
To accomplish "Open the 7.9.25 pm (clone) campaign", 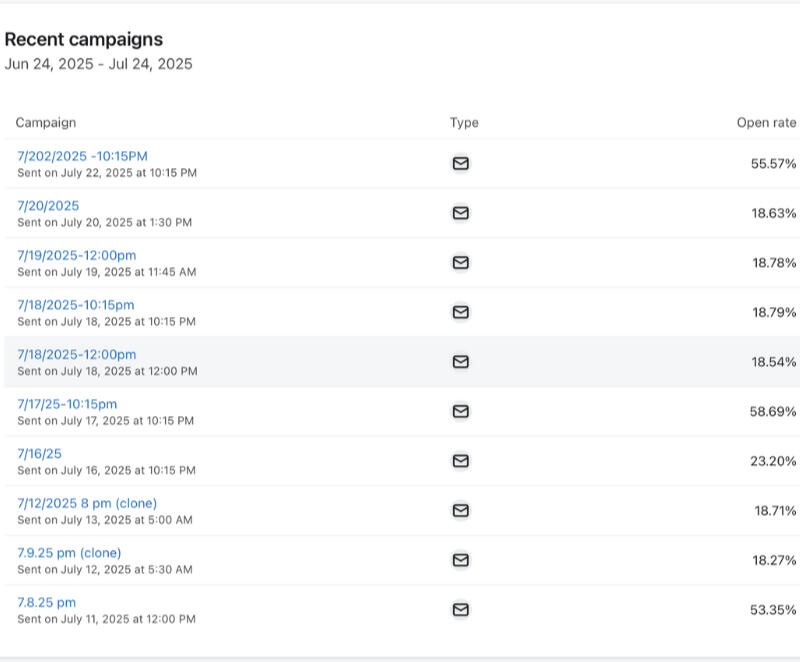I will click(x=69, y=552).
